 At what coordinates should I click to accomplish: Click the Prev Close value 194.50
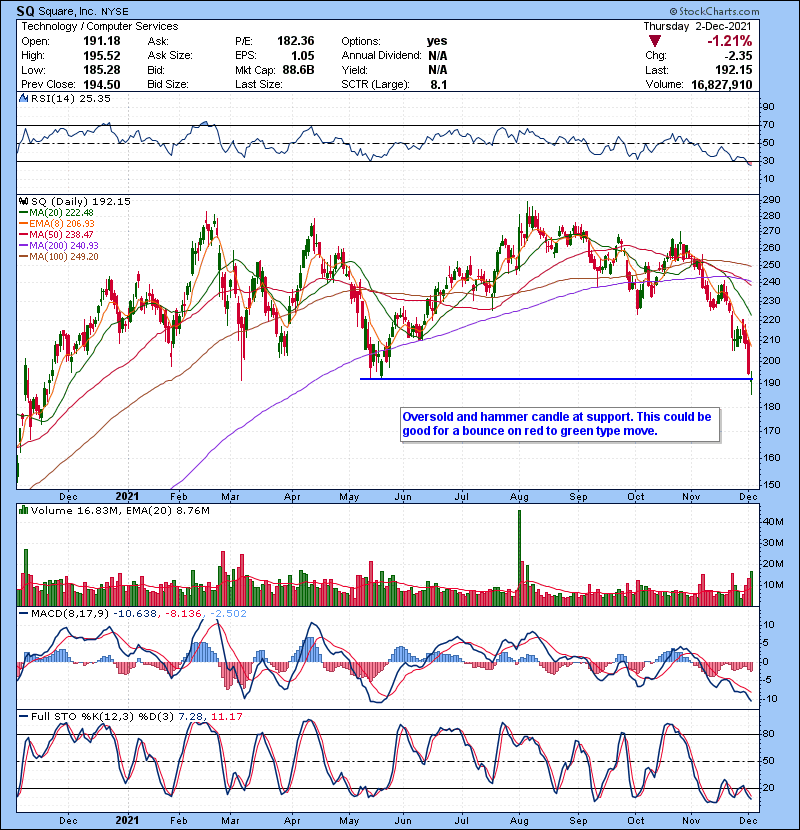[x=102, y=85]
